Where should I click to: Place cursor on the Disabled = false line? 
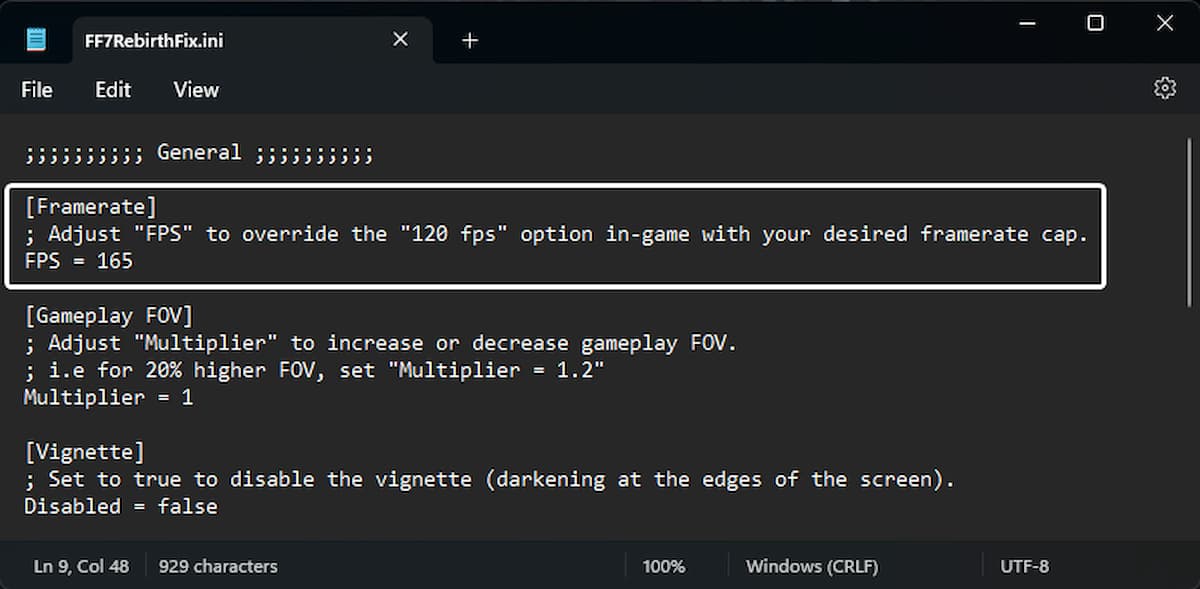120,506
